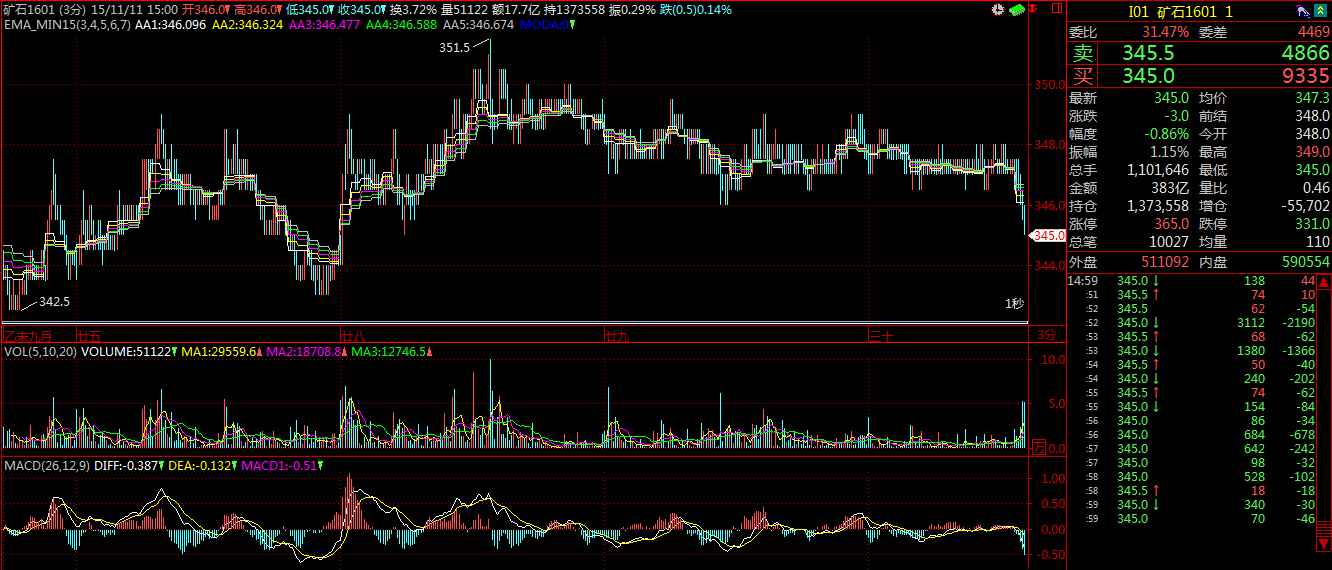Image resolution: width=1332 pixels, height=570 pixels.
Task: Click the green double-arrow icon in quote header
Action: tap(1321, 11)
